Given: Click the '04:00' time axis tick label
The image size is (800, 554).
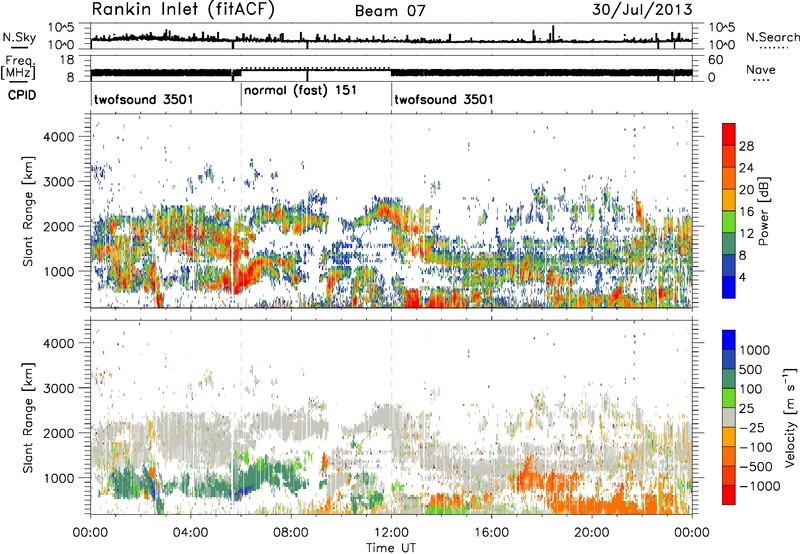Looking at the screenshot, I should point(190,533).
